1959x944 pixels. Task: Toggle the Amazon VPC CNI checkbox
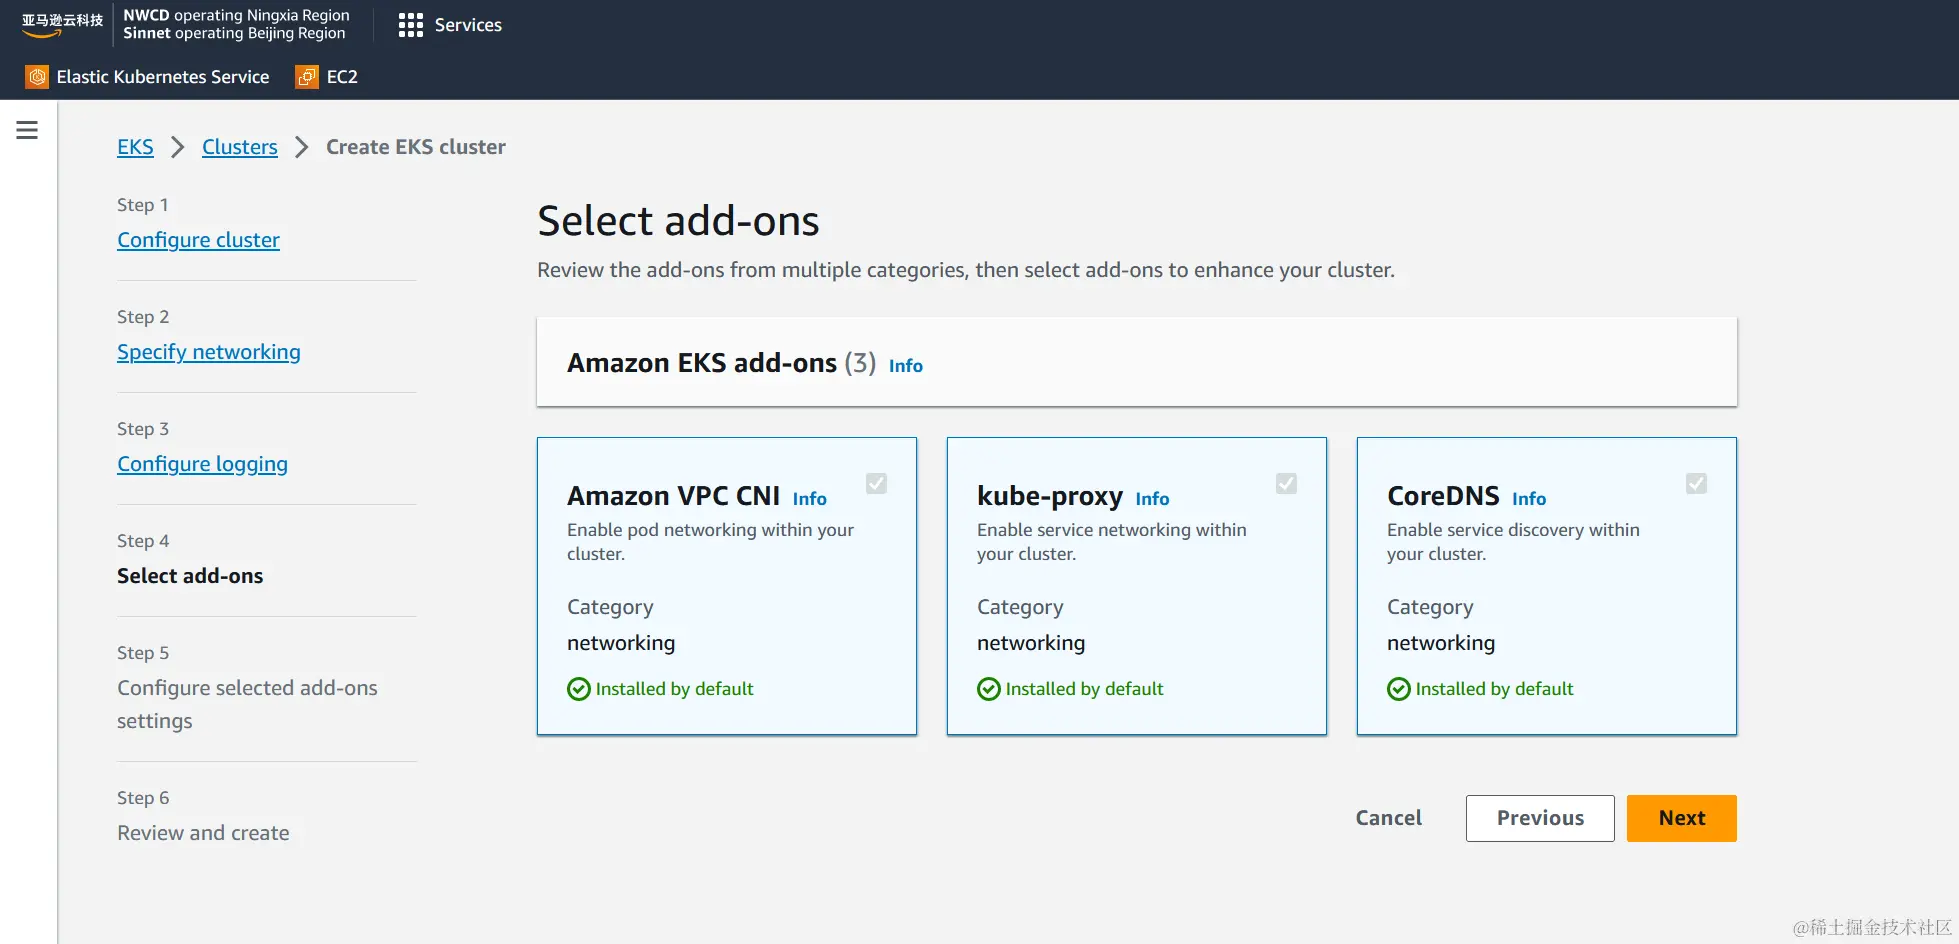click(876, 484)
